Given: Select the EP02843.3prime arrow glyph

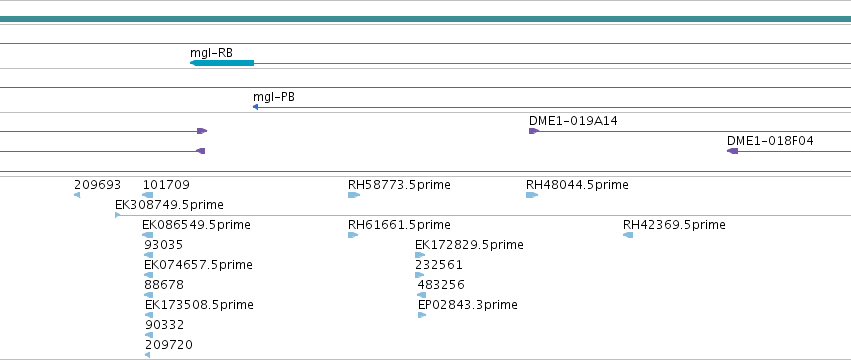Looking at the screenshot, I should pyautogui.click(x=422, y=315).
